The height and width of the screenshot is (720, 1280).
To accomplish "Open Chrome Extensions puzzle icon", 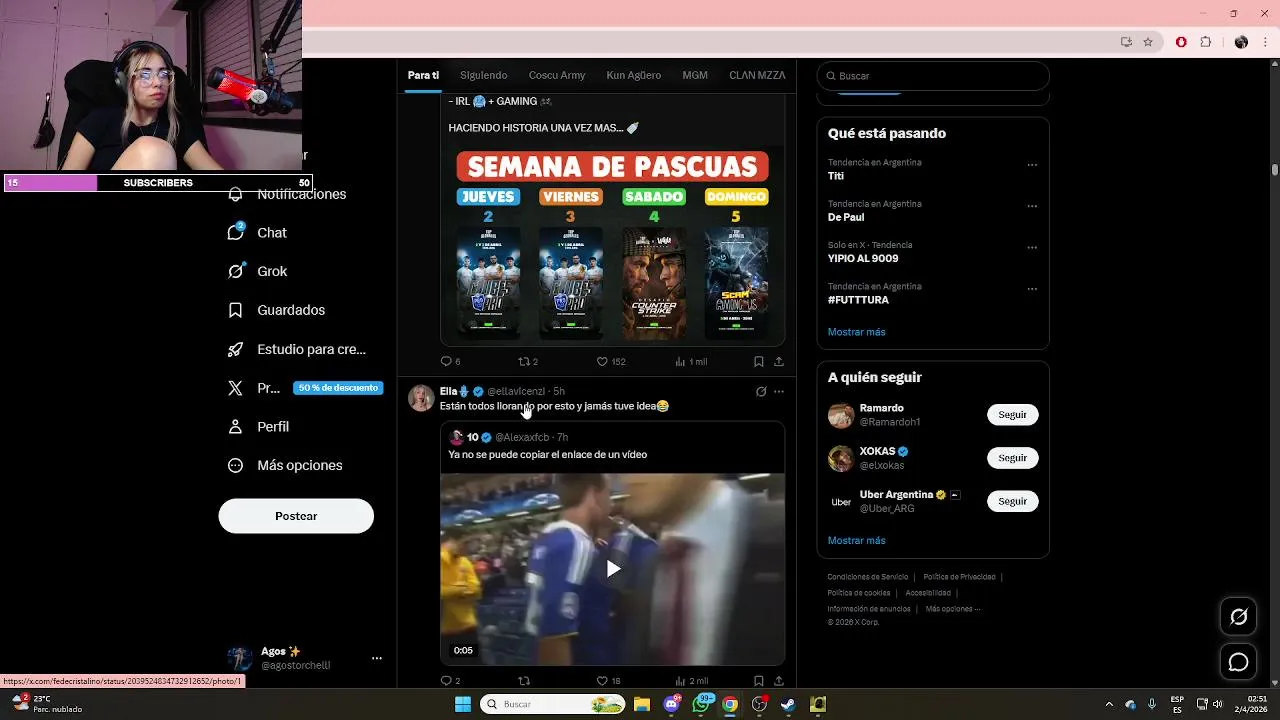I will [1205, 42].
